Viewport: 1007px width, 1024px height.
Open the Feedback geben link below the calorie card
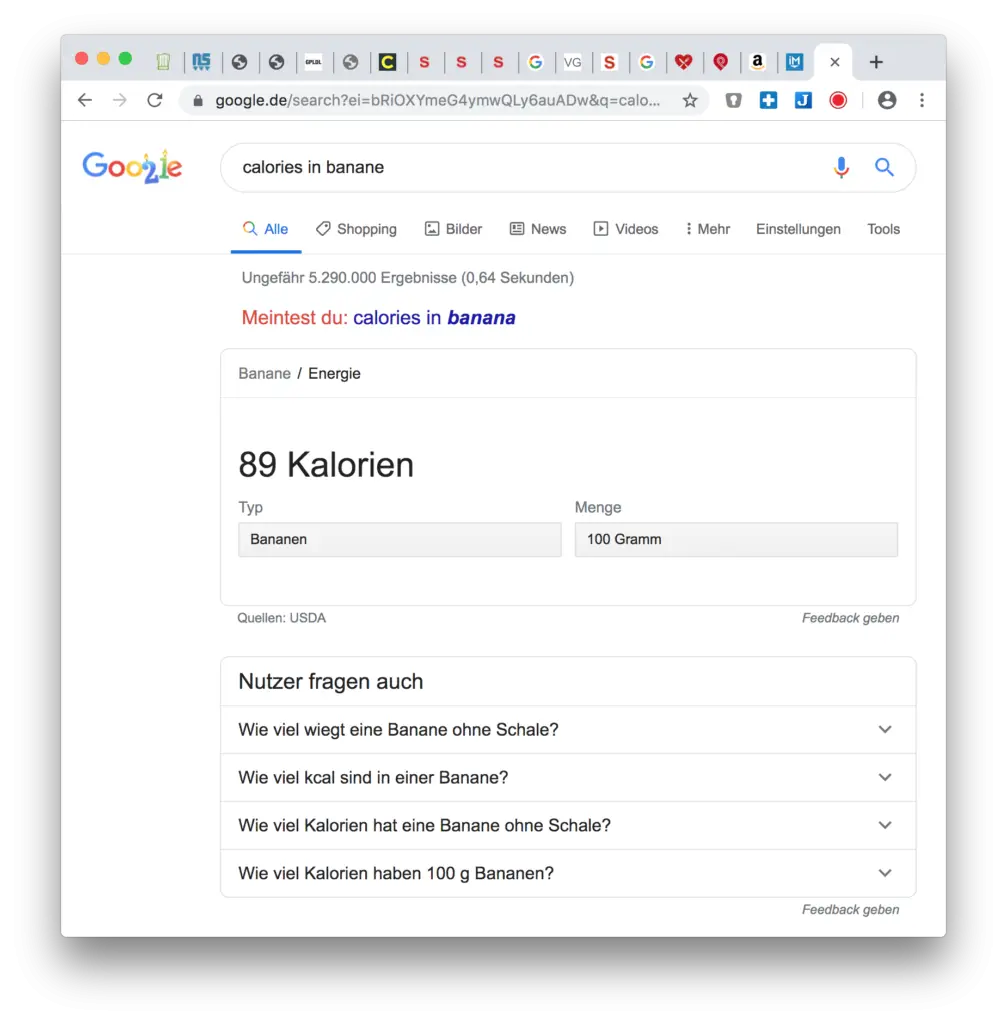point(850,617)
